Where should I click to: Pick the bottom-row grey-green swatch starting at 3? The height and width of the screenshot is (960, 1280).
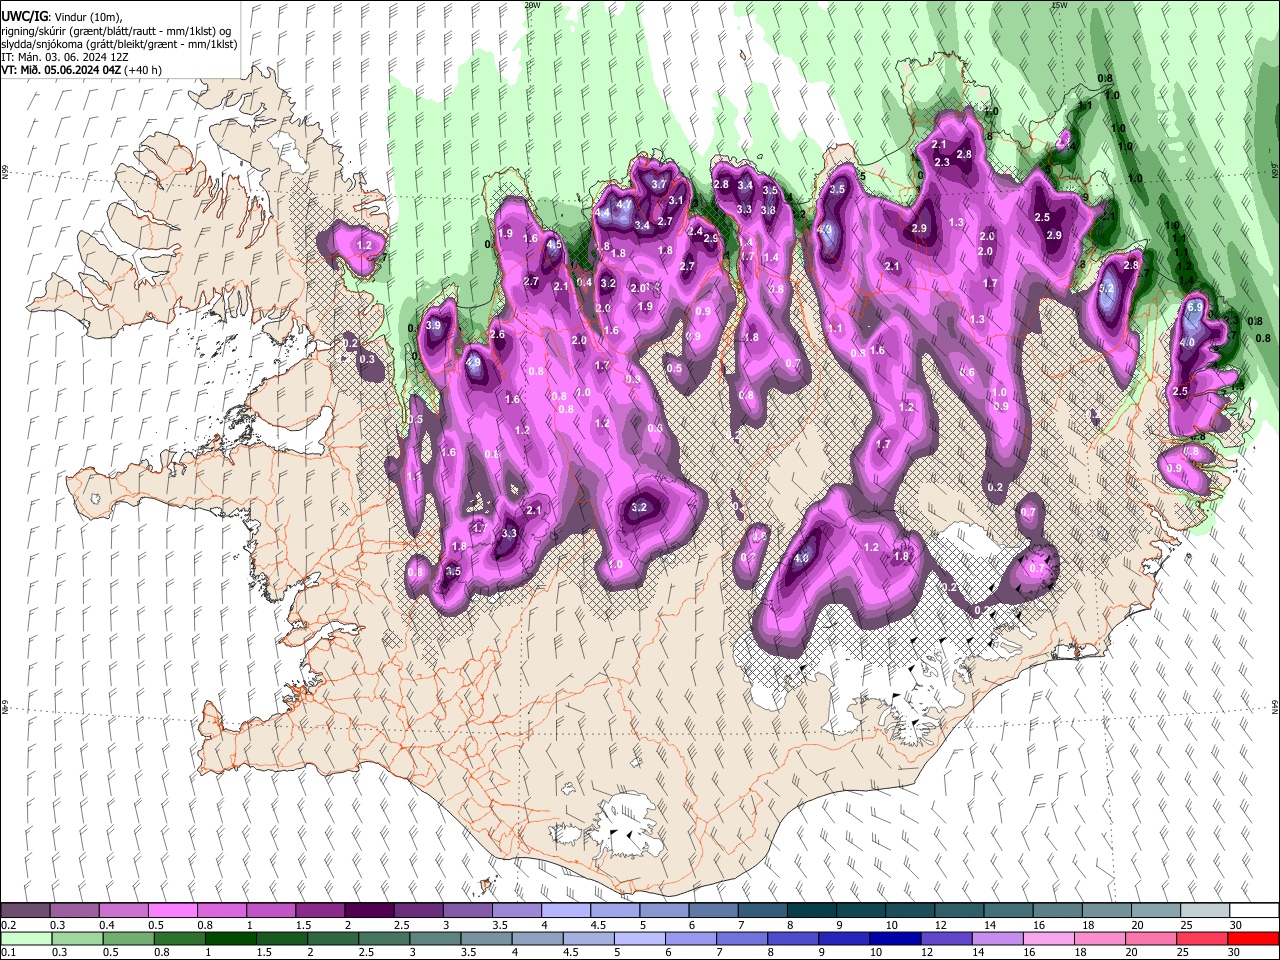(x=435, y=938)
